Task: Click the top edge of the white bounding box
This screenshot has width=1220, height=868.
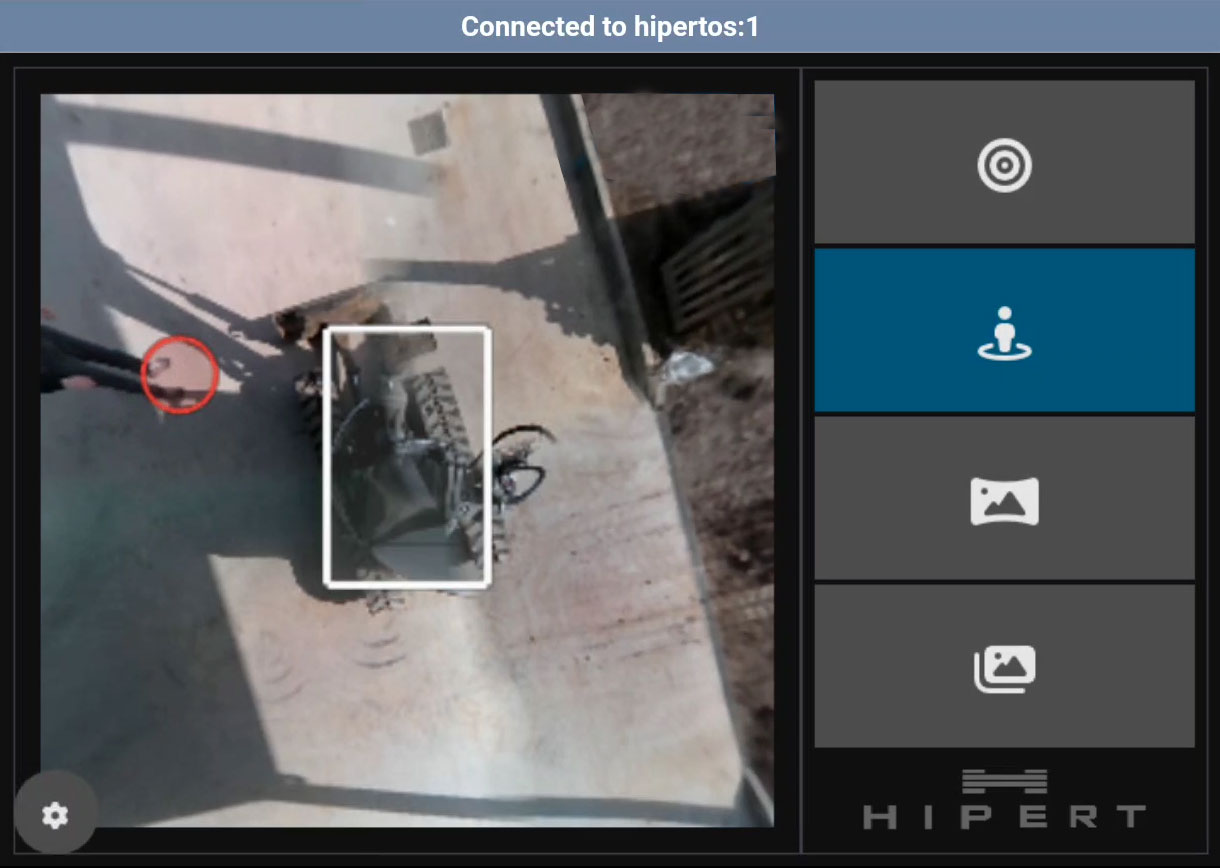Action: pos(407,330)
